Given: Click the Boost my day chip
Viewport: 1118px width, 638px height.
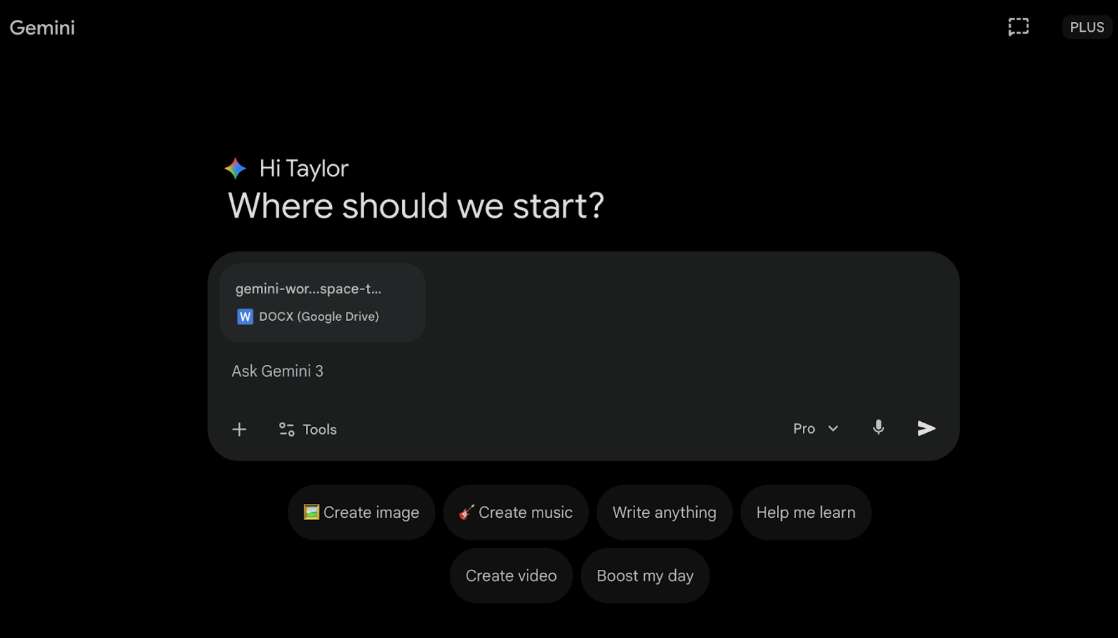Looking at the screenshot, I should pyautogui.click(x=645, y=575).
